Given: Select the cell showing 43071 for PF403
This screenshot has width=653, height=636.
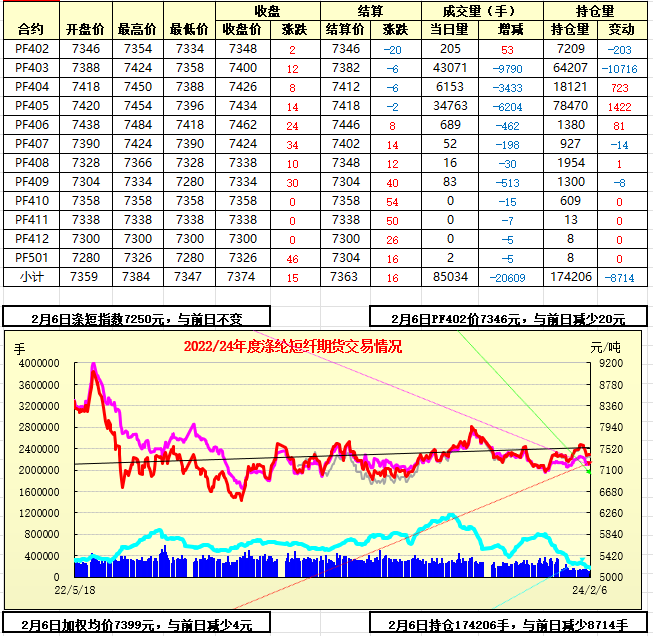Looking at the screenshot, I should tap(450, 67).
